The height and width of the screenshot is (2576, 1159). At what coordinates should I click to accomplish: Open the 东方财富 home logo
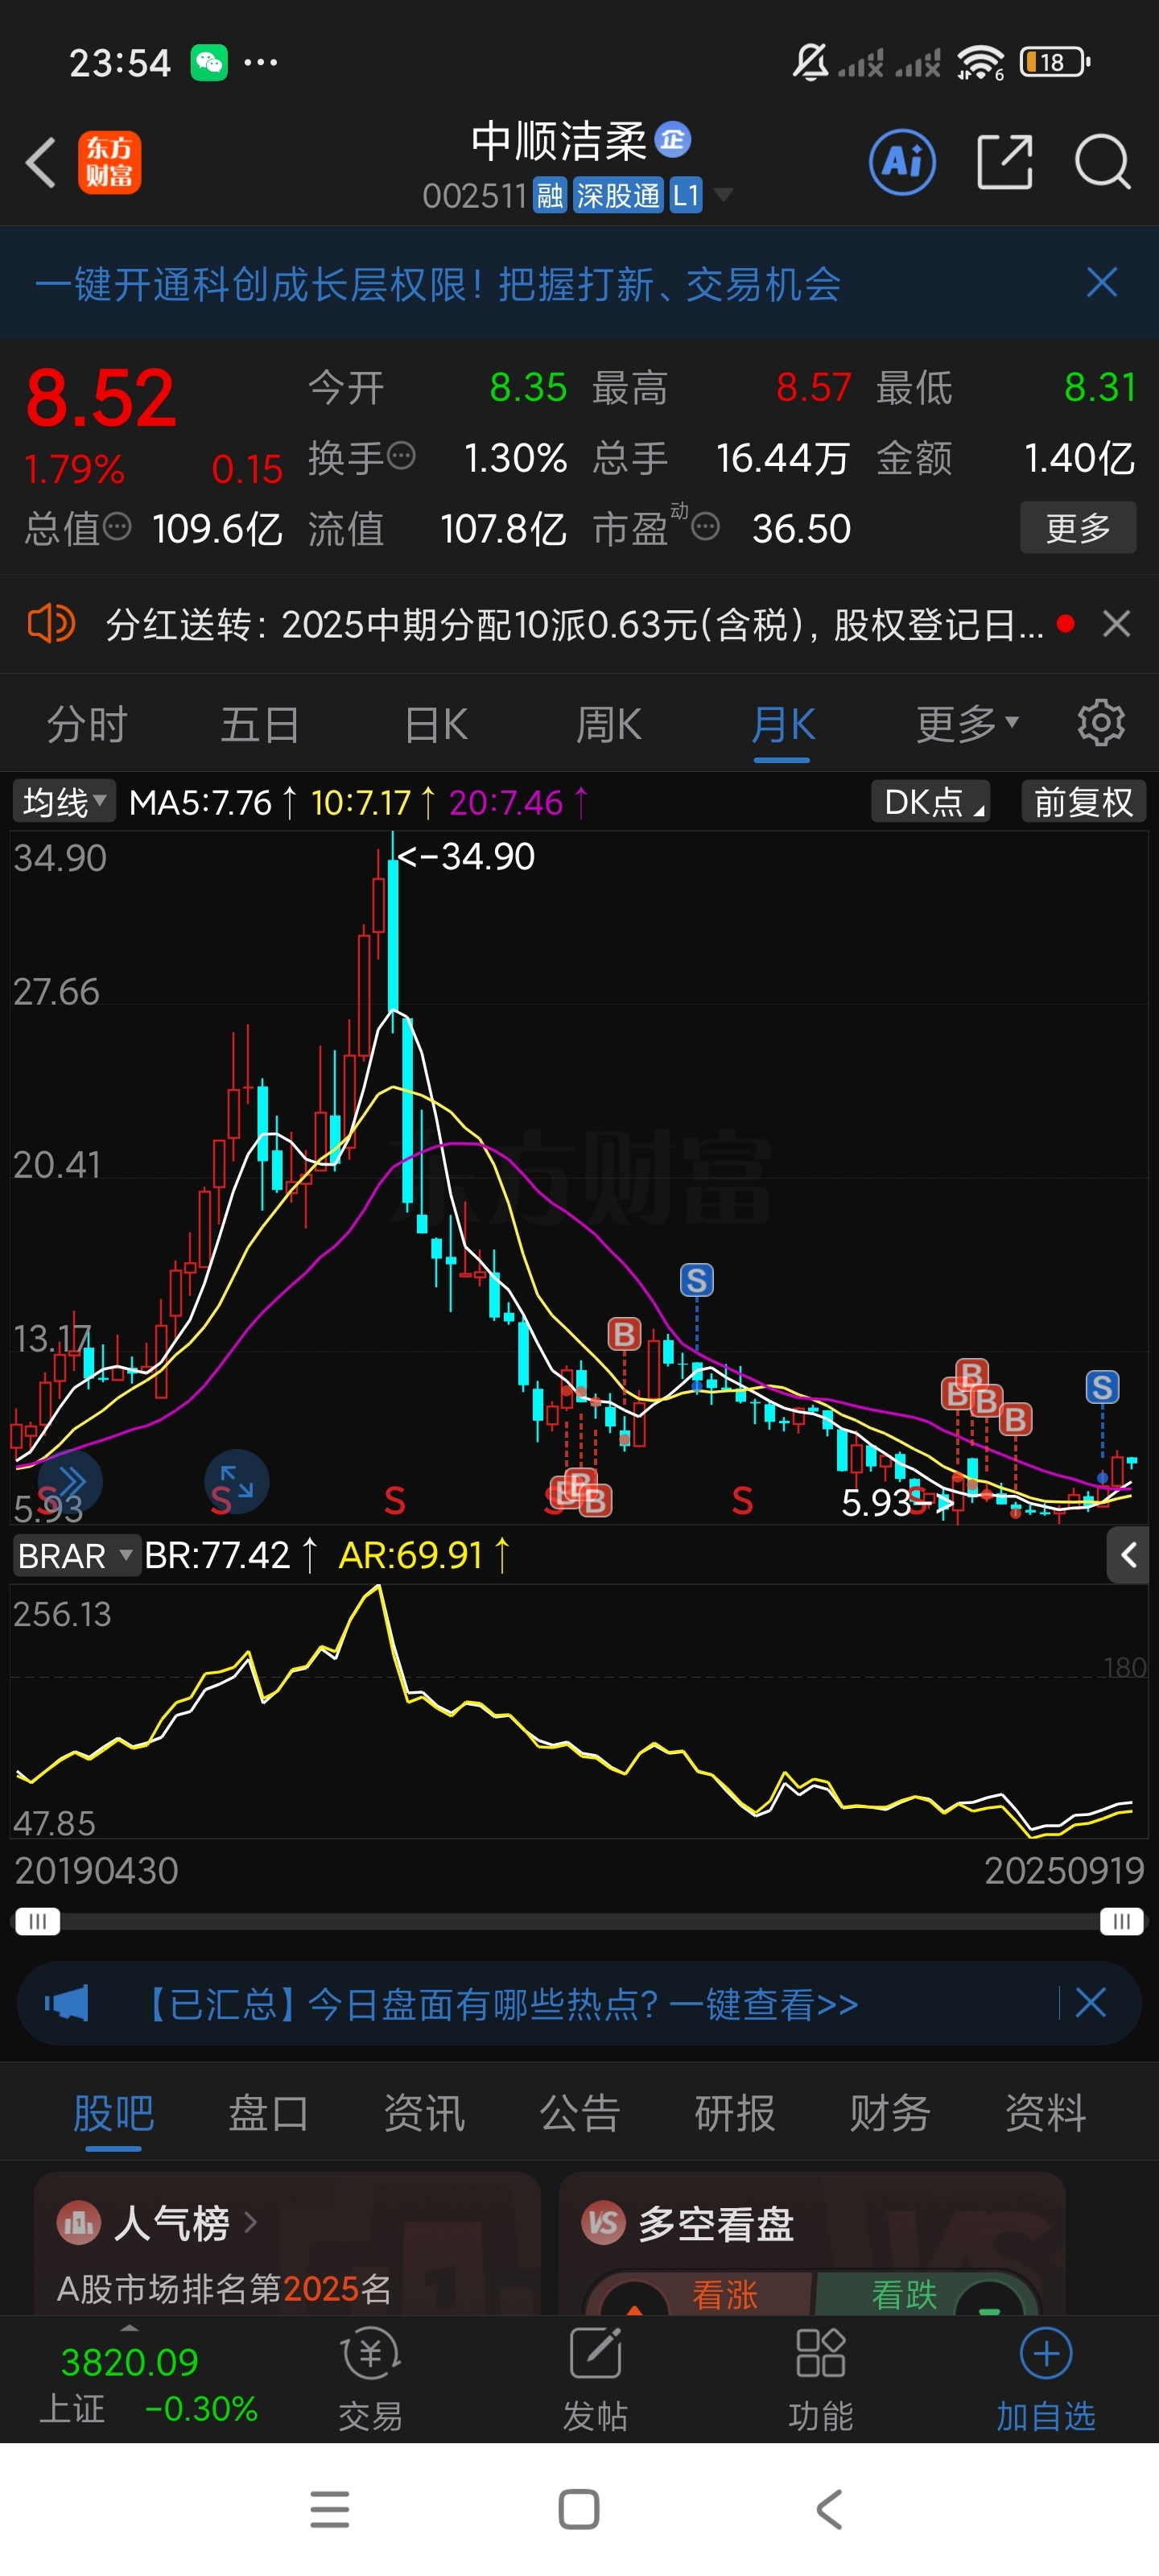pyautogui.click(x=109, y=162)
